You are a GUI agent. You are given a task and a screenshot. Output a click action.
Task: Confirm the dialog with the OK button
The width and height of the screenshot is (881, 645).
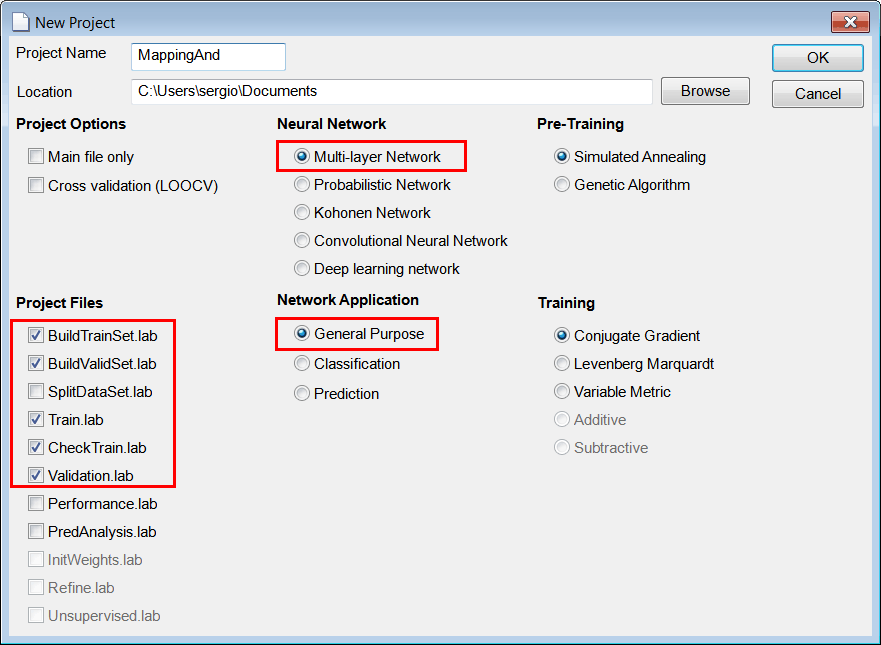(818, 58)
